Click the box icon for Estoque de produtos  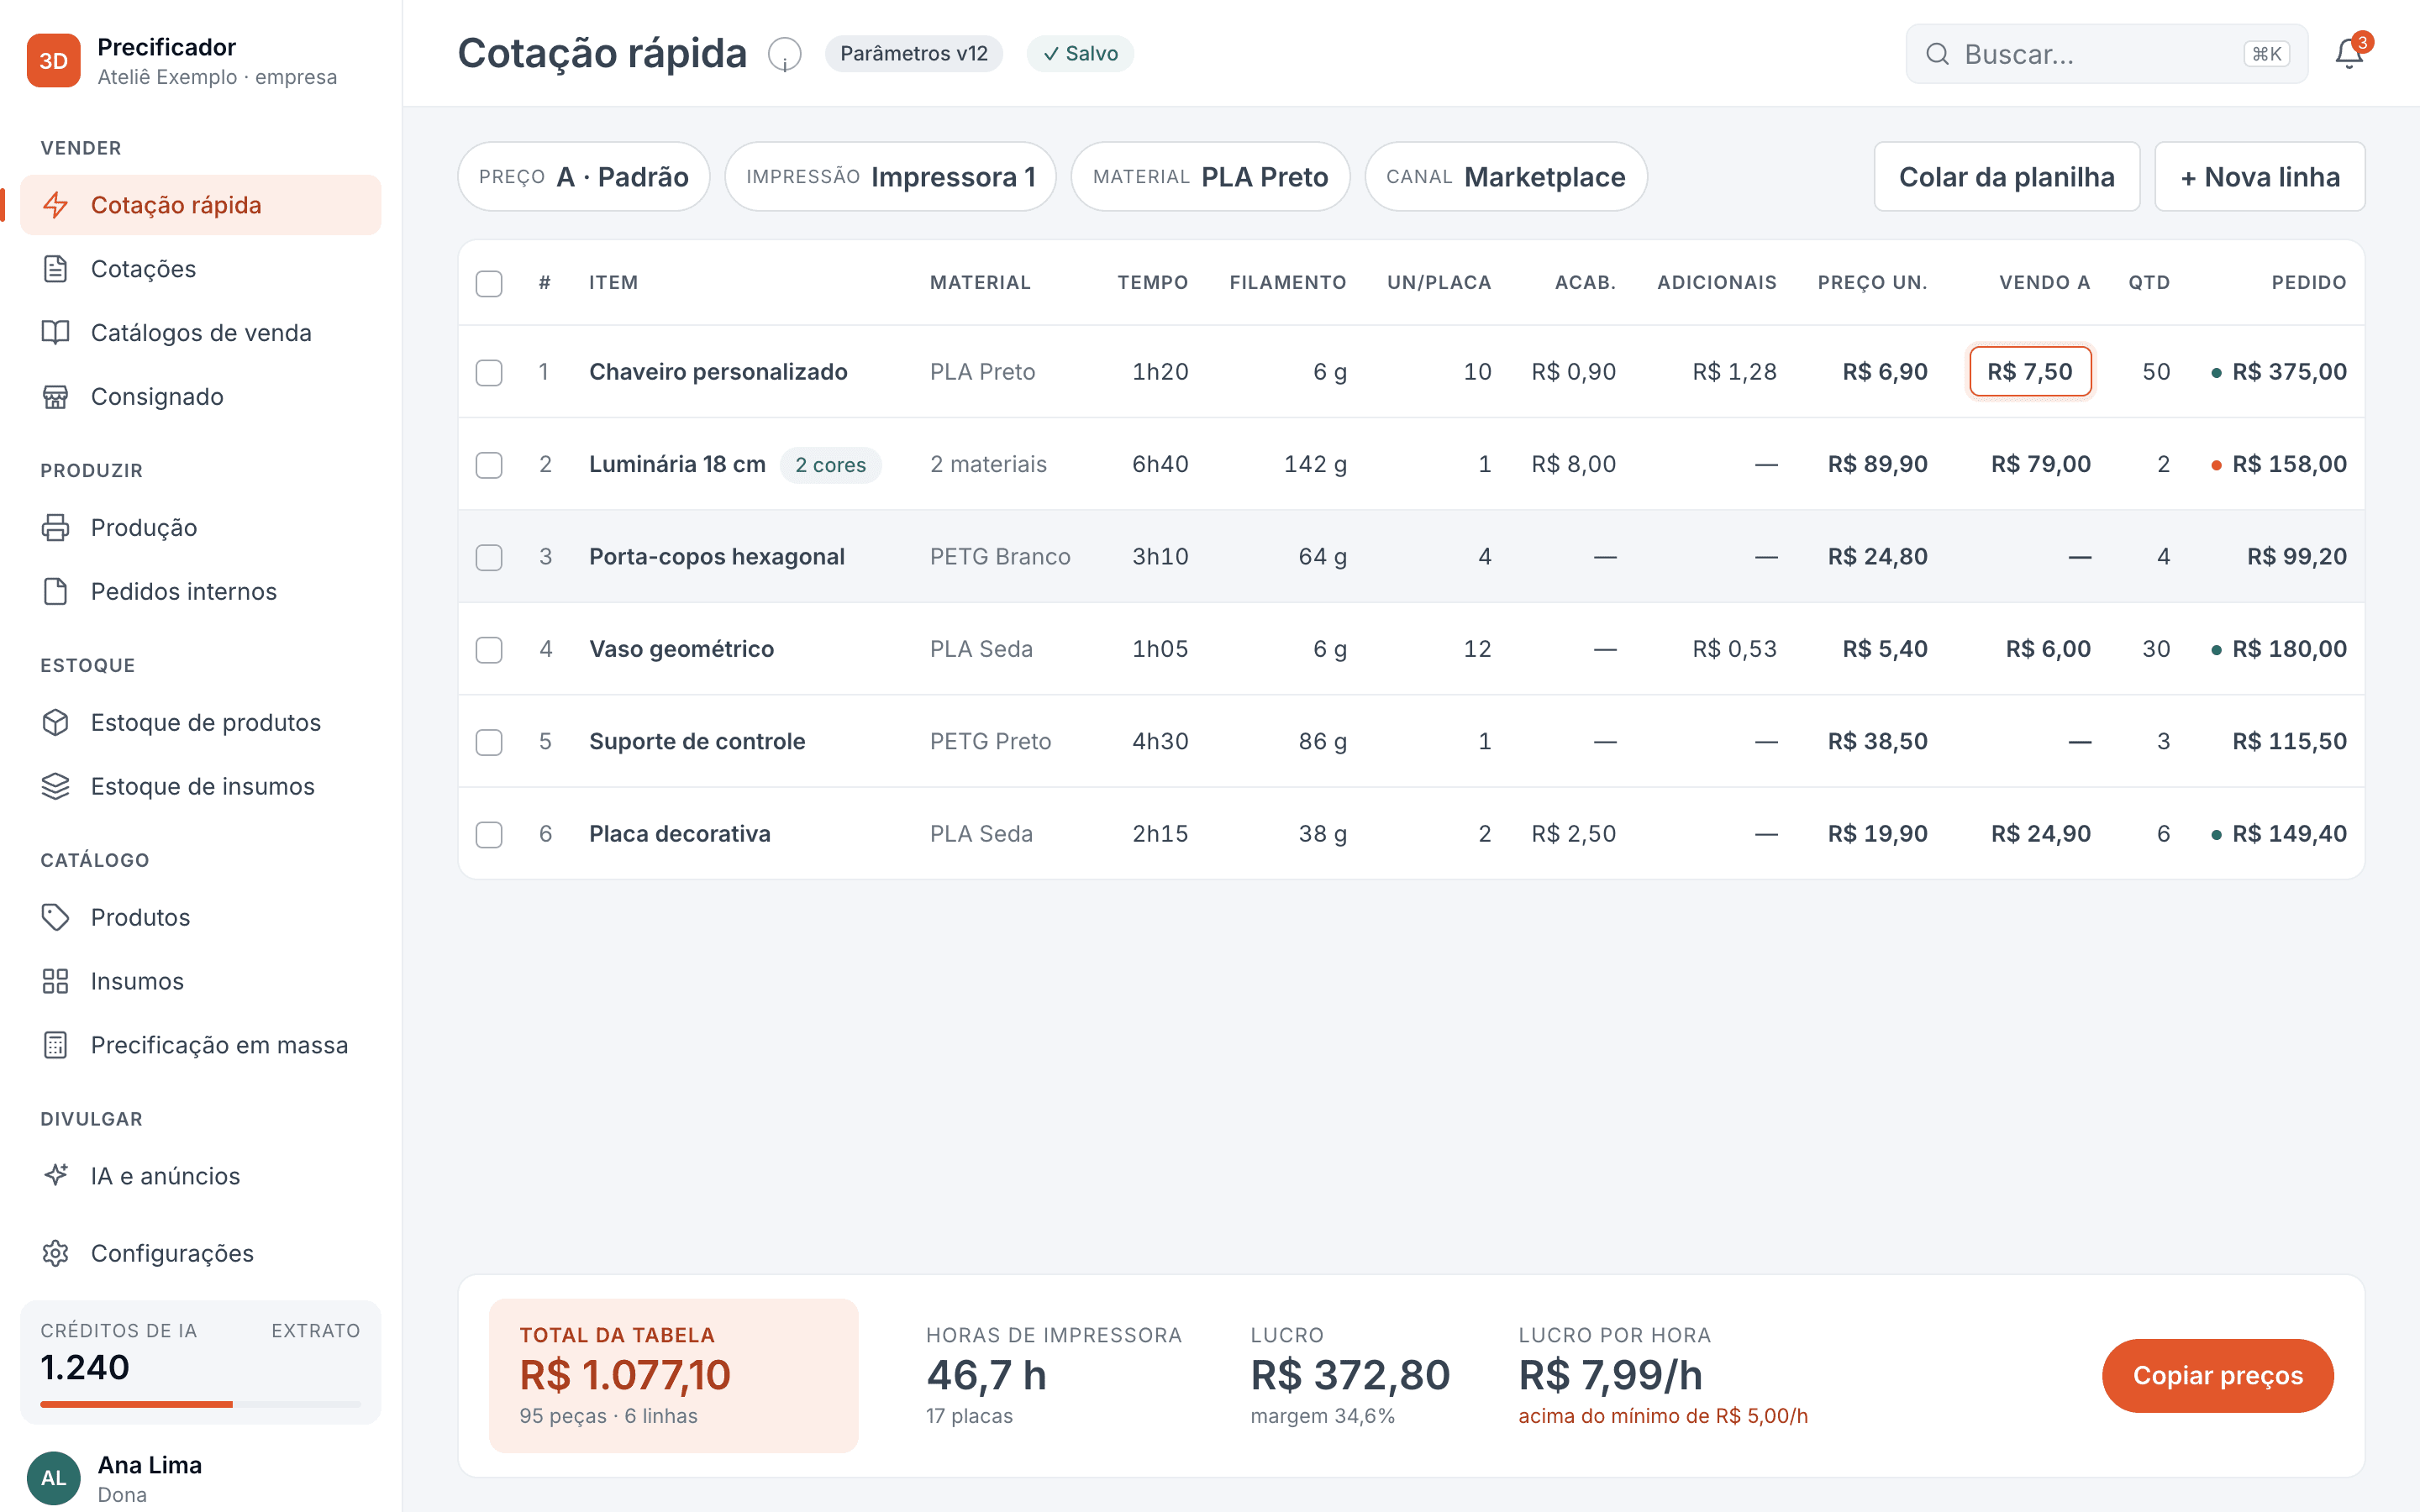point(56,723)
